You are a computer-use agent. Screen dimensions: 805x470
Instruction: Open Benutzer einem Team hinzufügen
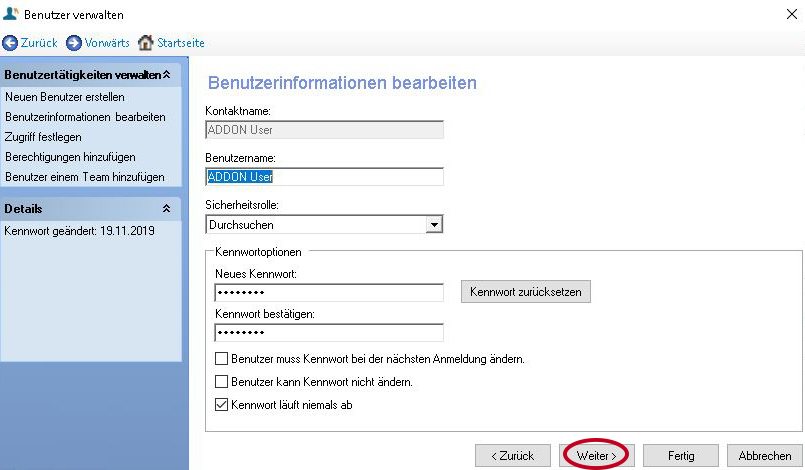[x=85, y=177]
